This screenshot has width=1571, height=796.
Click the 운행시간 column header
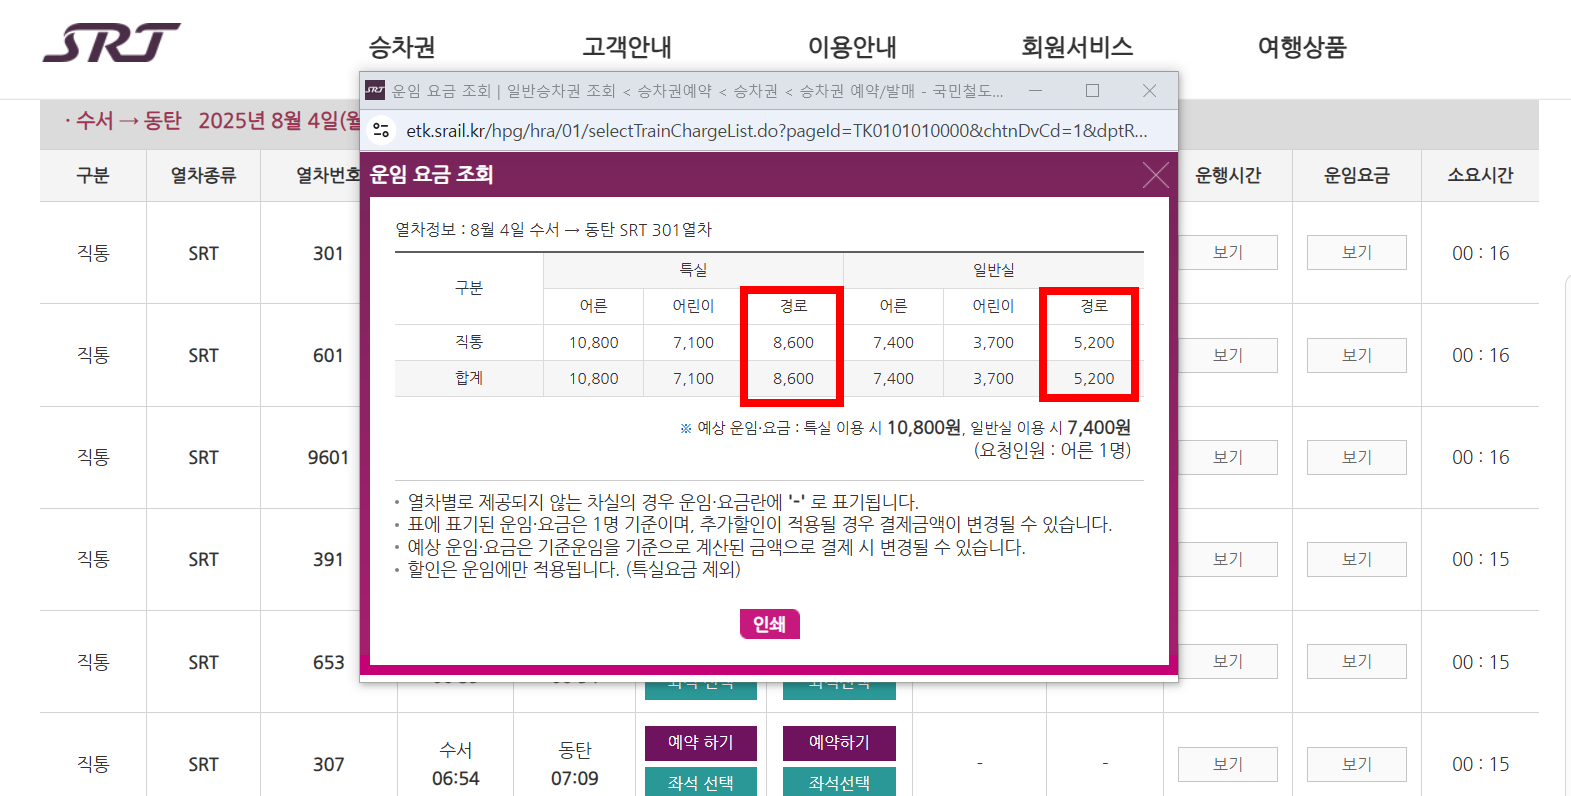click(1227, 175)
